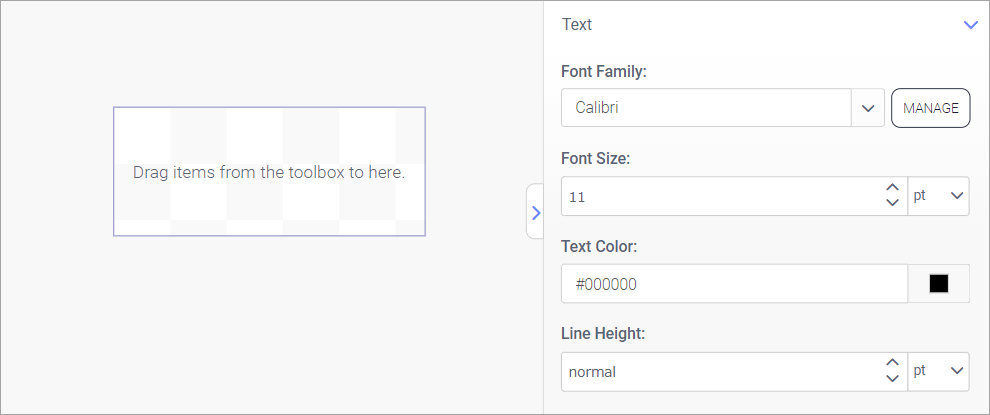Collapse the Text section chevron
Viewport: 990px width, 415px height.
pyautogui.click(x=970, y=25)
